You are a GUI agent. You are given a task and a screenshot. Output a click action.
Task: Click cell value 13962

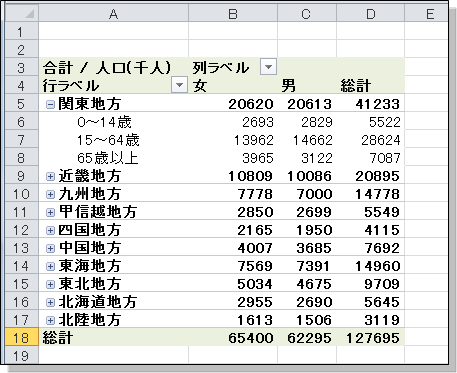pyautogui.click(x=253, y=140)
